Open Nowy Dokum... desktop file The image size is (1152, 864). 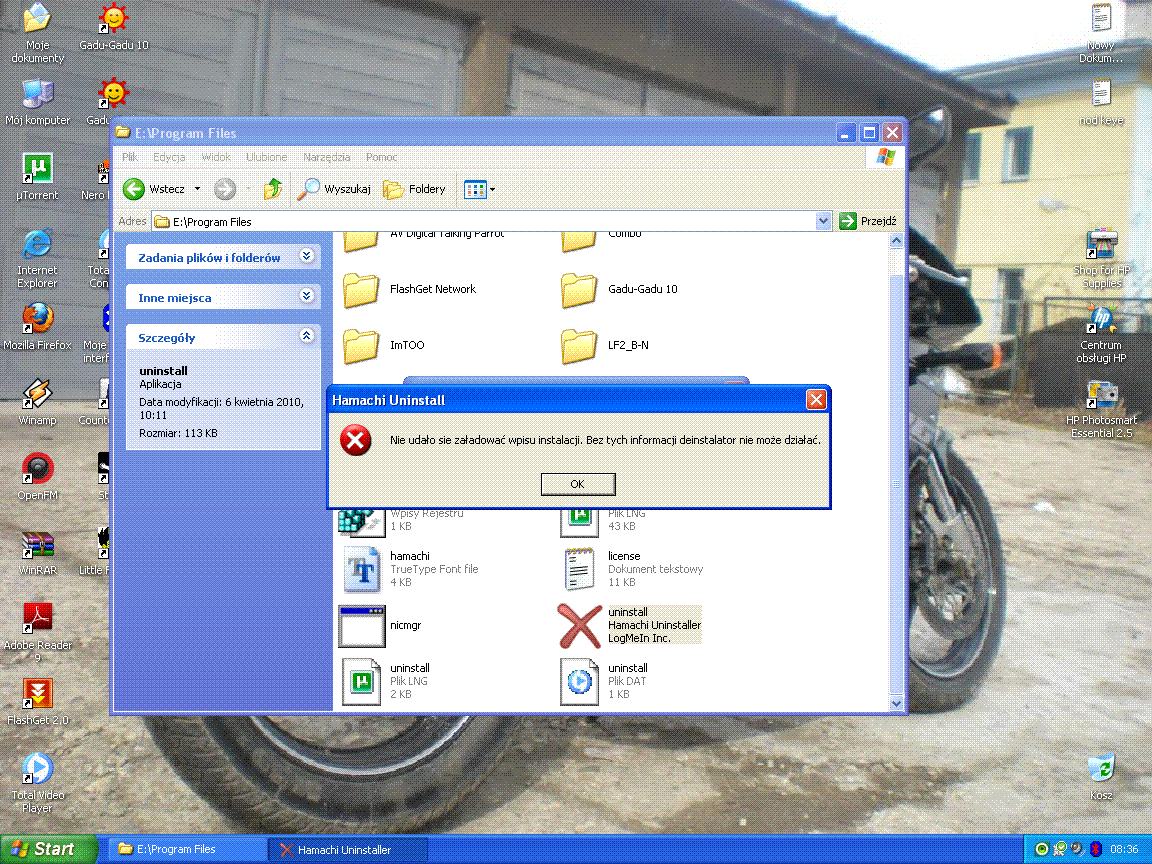1101,33
